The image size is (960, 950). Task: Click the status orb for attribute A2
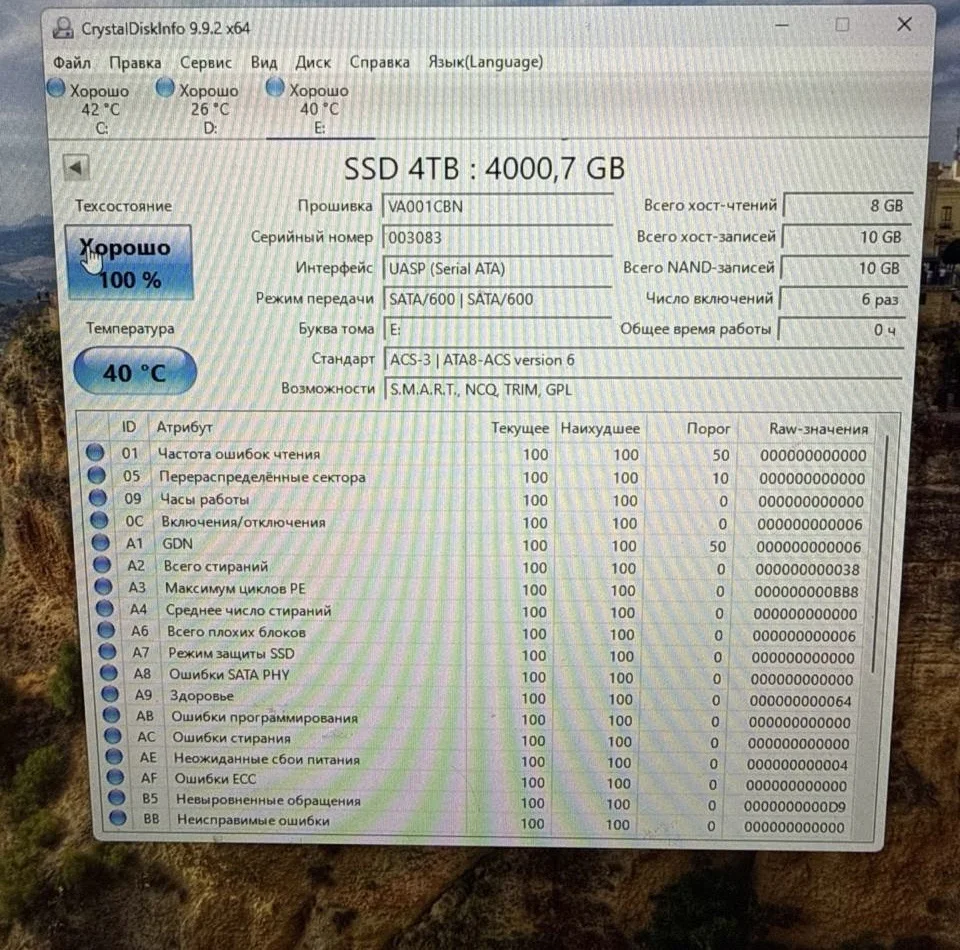pos(102,564)
